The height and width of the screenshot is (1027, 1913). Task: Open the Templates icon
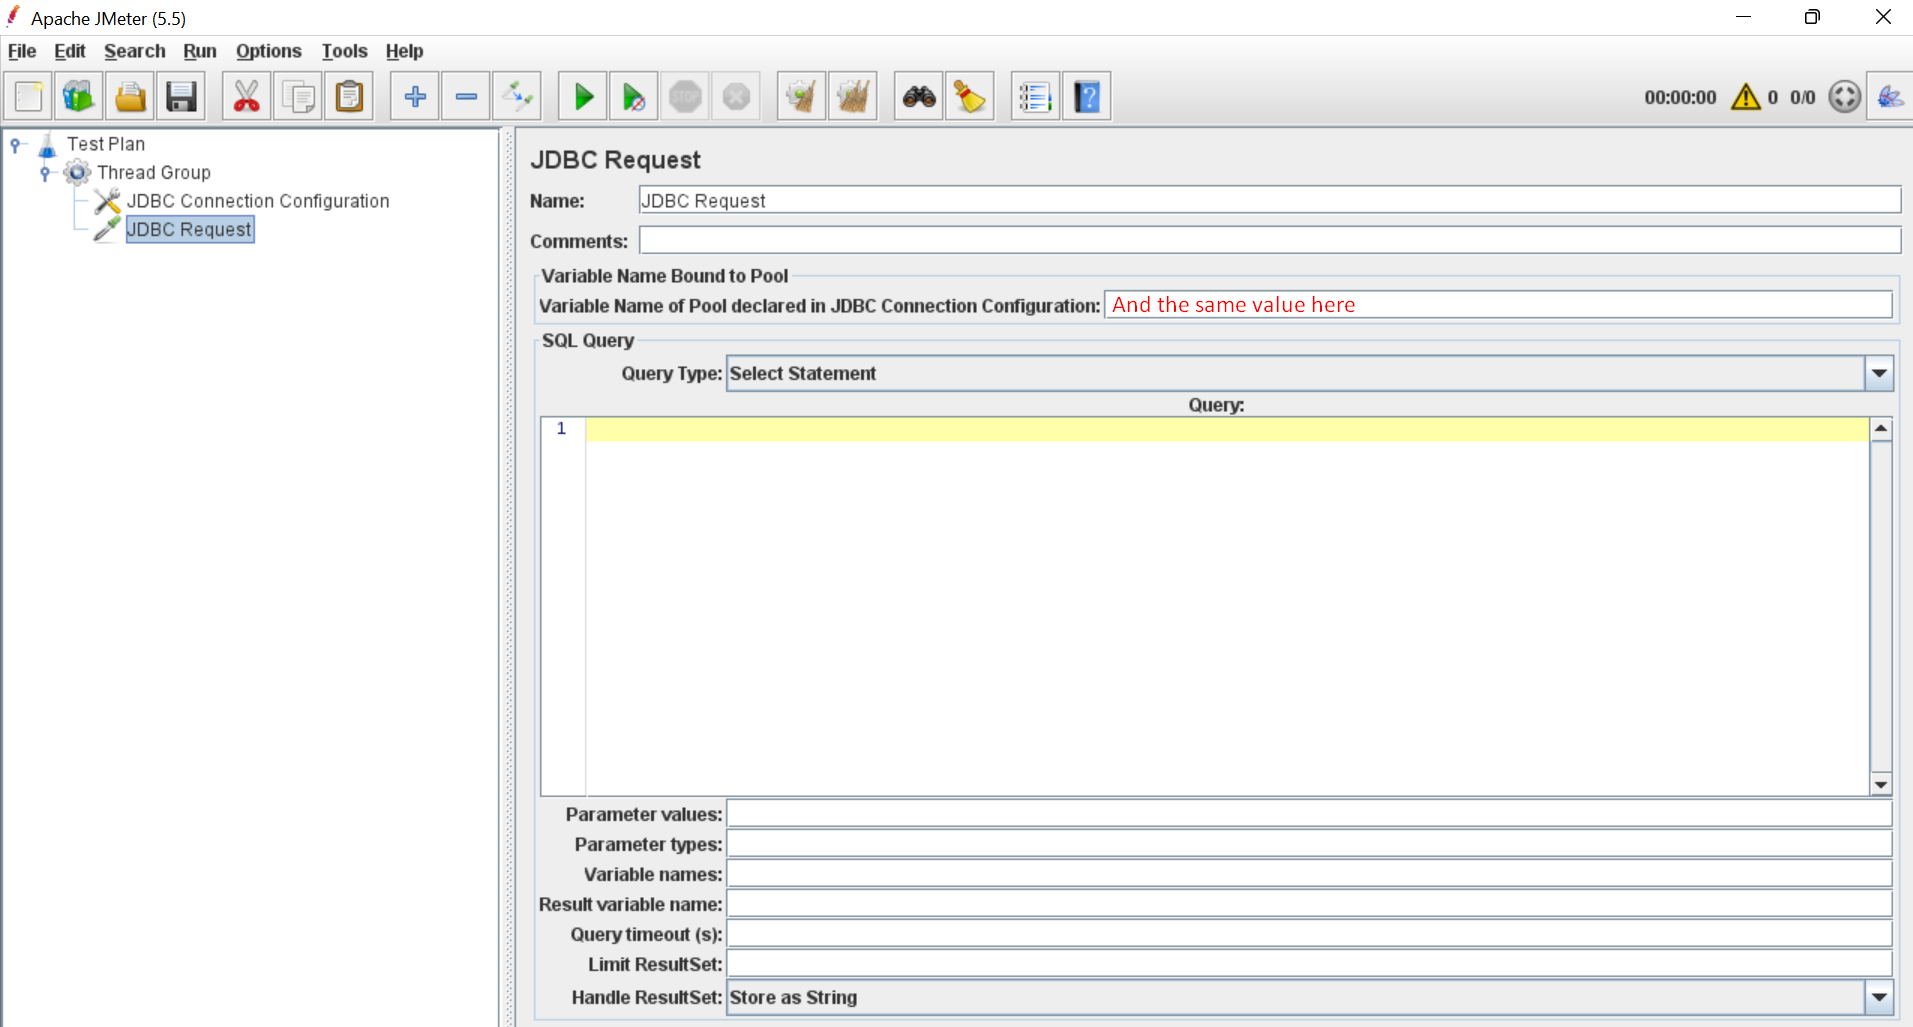(x=78, y=97)
